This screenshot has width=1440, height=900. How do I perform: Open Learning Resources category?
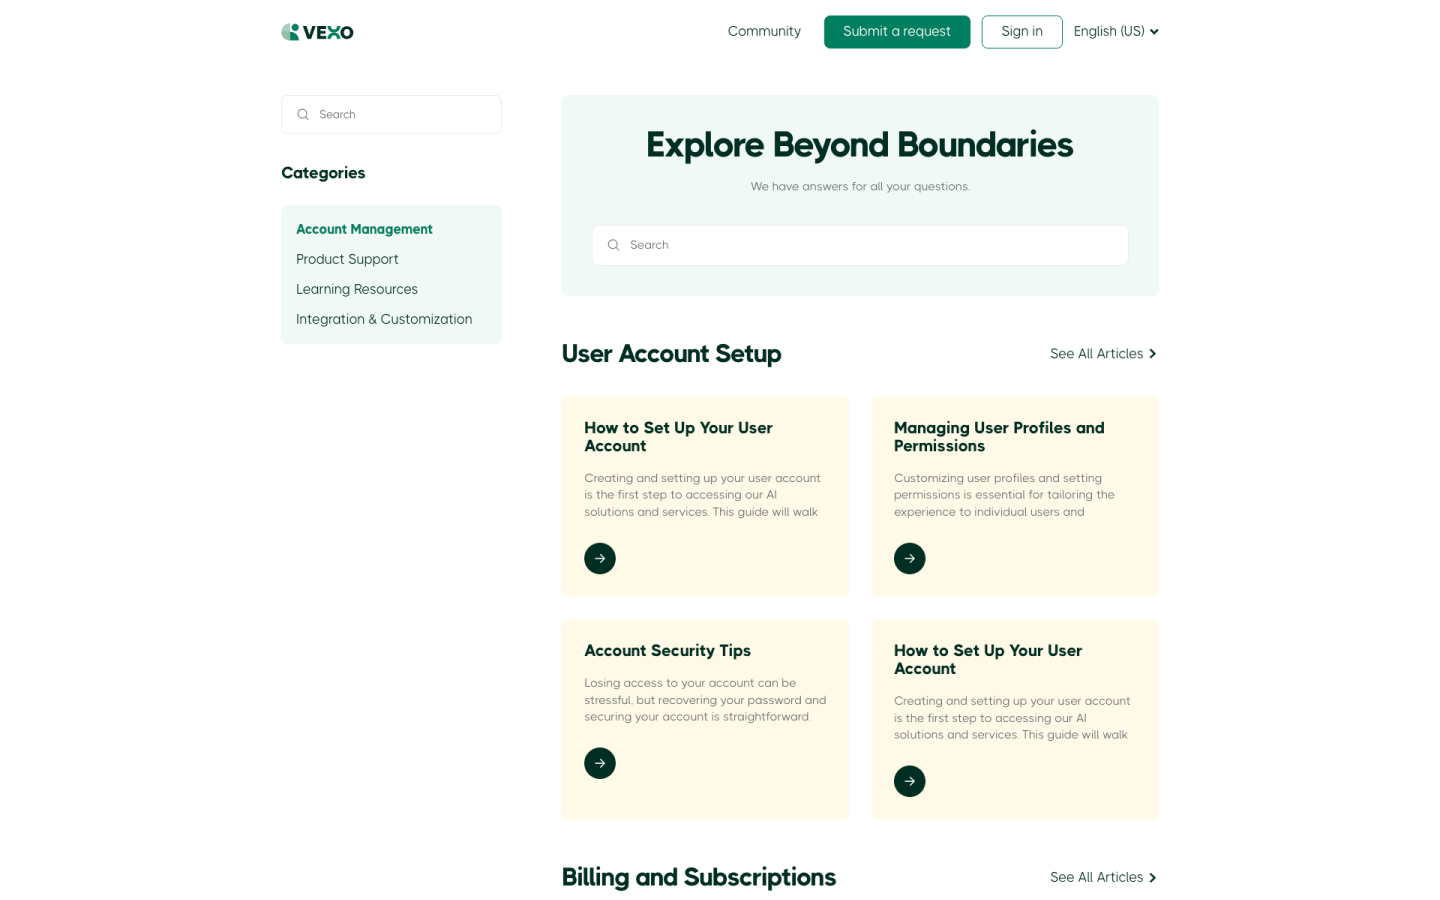coord(357,289)
